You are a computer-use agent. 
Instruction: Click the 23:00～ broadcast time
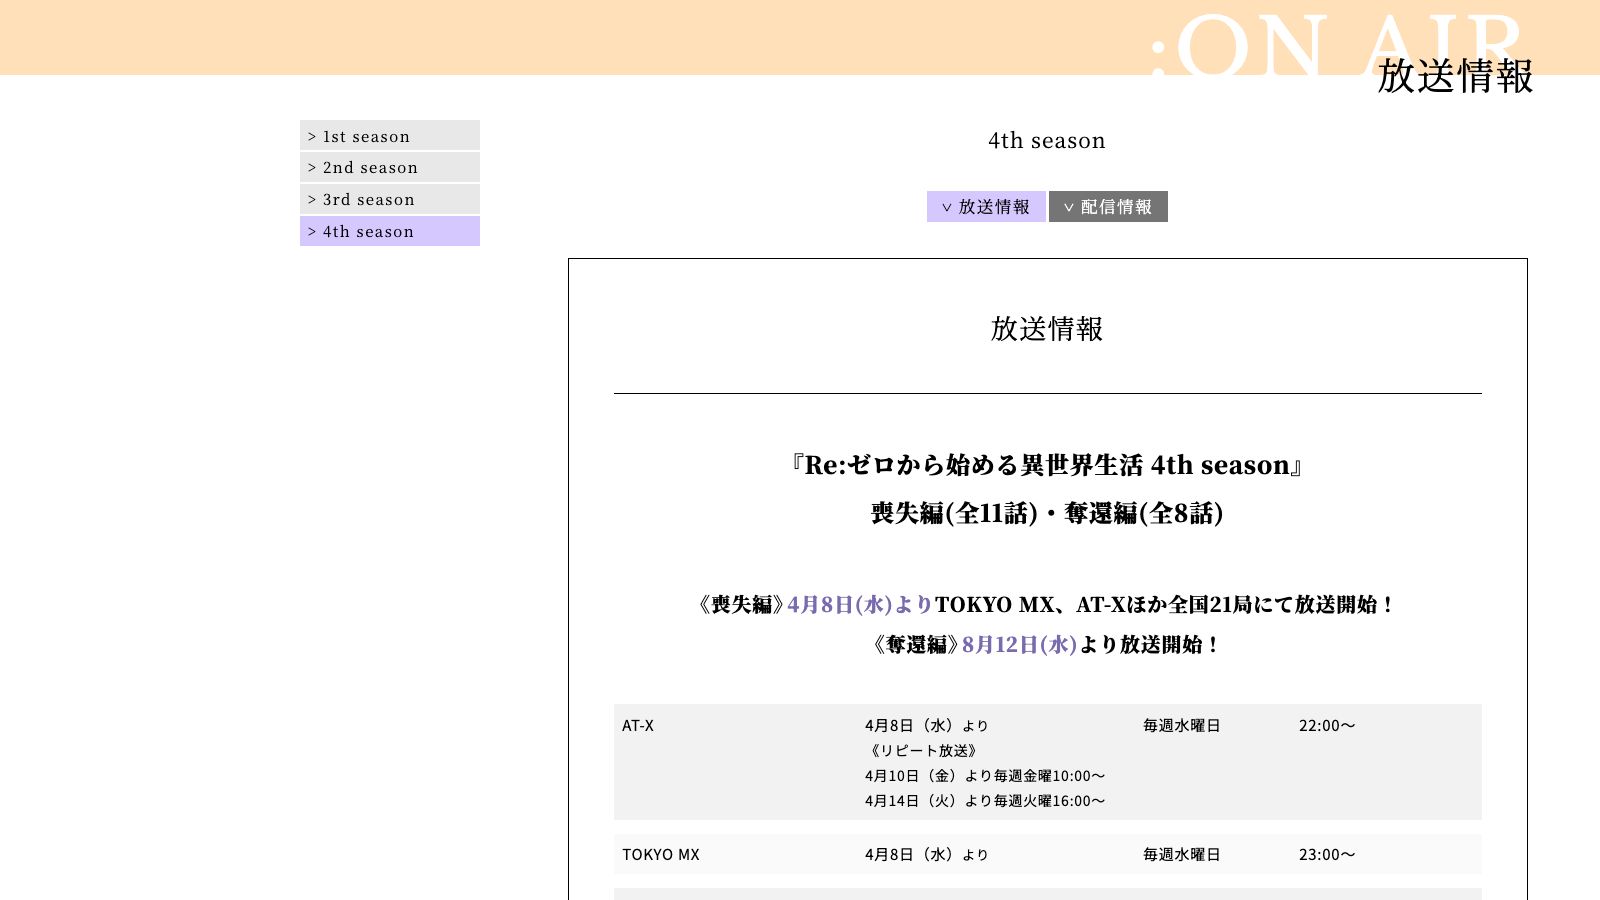click(x=1327, y=855)
